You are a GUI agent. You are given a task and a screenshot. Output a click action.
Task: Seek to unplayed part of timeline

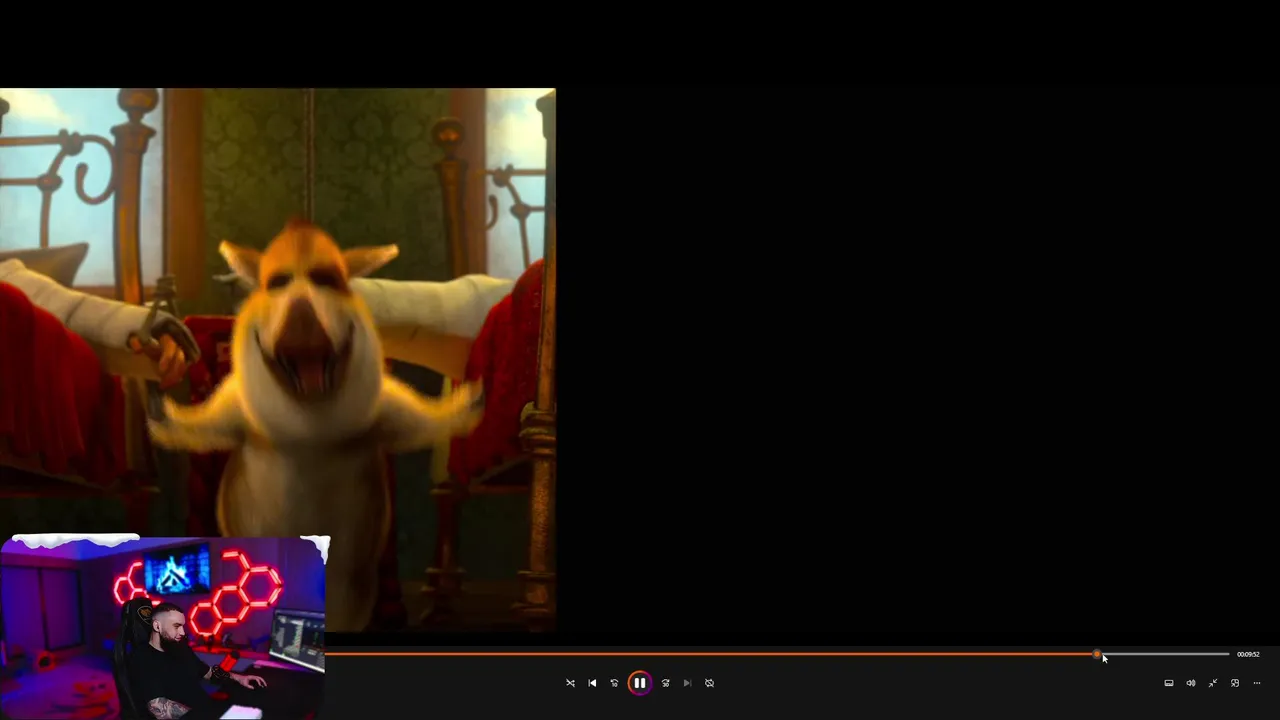click(1165, 654)
